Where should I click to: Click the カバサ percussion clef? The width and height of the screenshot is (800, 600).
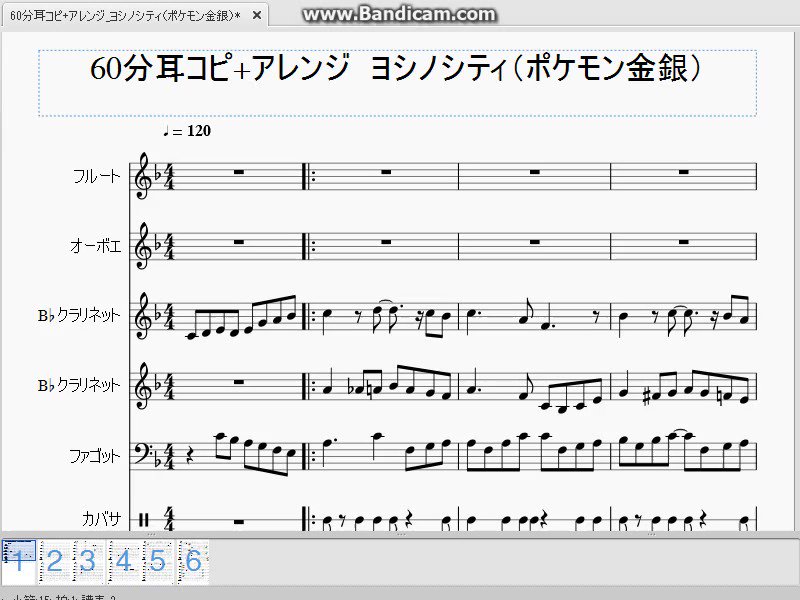tap(143, 520)
